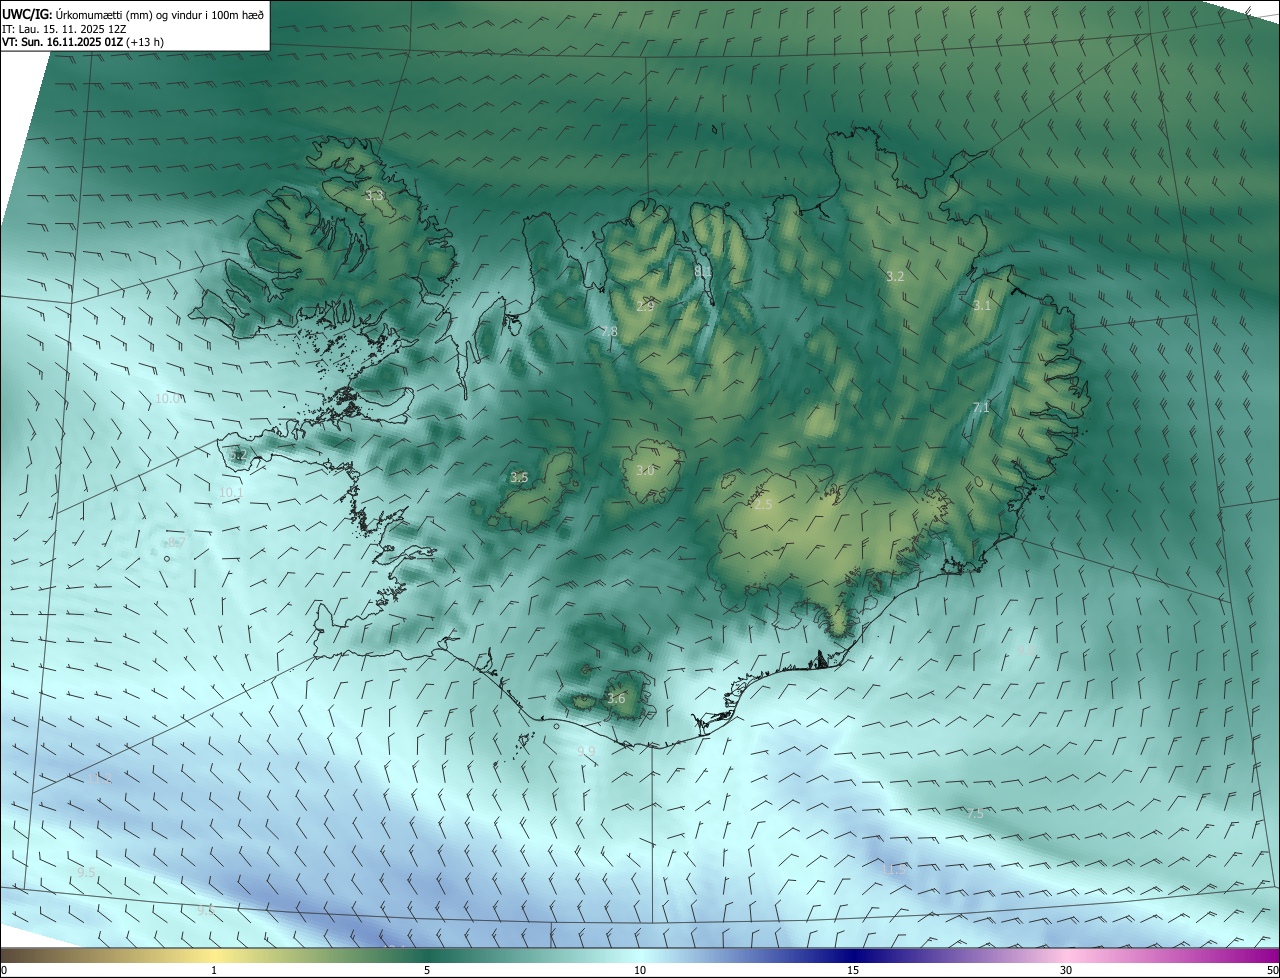The height and width of the screenshot is (978, 1280).
Task: Click the "3.1" value label on the map
Action: [x=982, y=306]
